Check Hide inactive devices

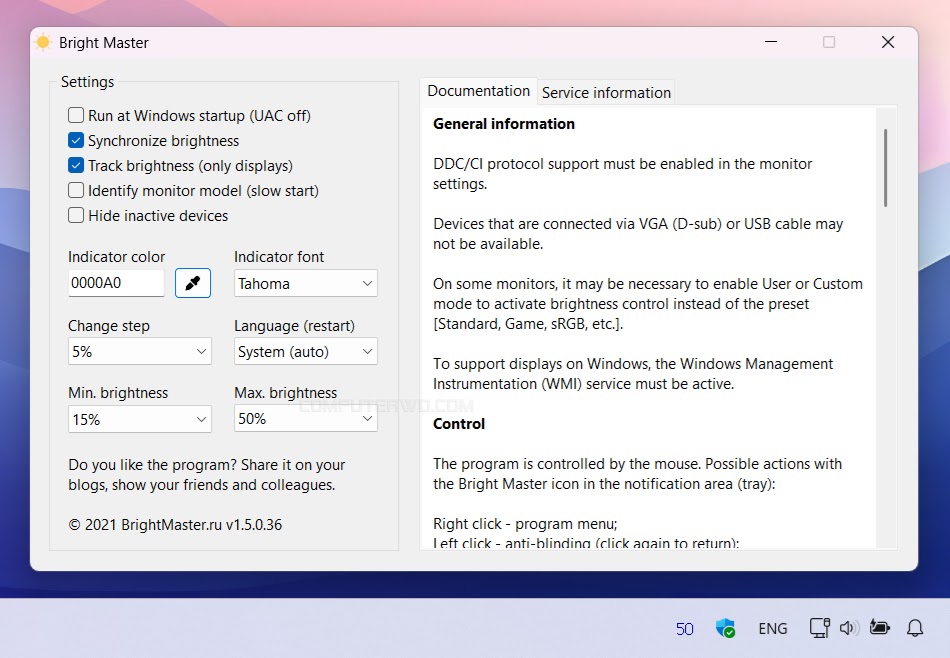point(76,215)
